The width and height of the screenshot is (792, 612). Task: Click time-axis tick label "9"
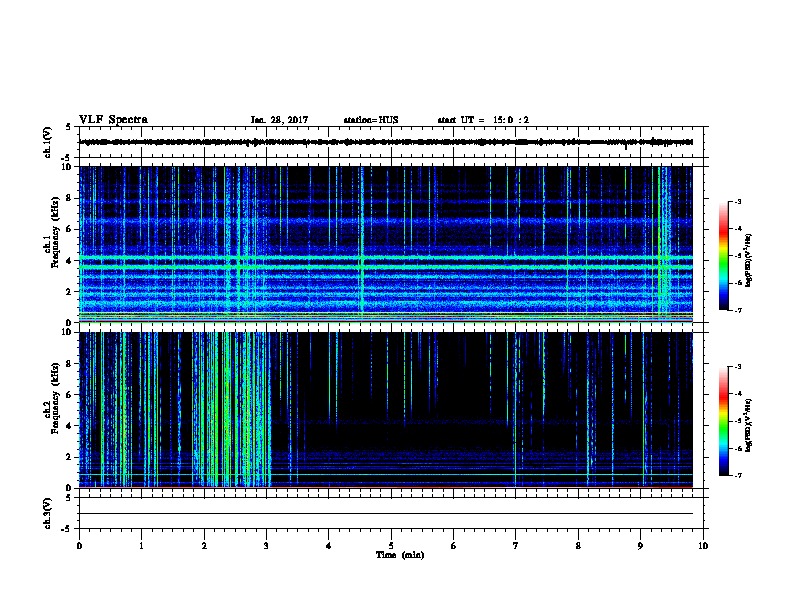coord(640,545)
